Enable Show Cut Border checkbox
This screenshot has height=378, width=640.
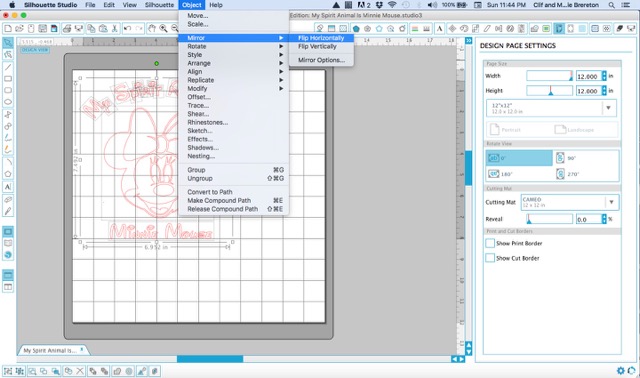[490, 258]
